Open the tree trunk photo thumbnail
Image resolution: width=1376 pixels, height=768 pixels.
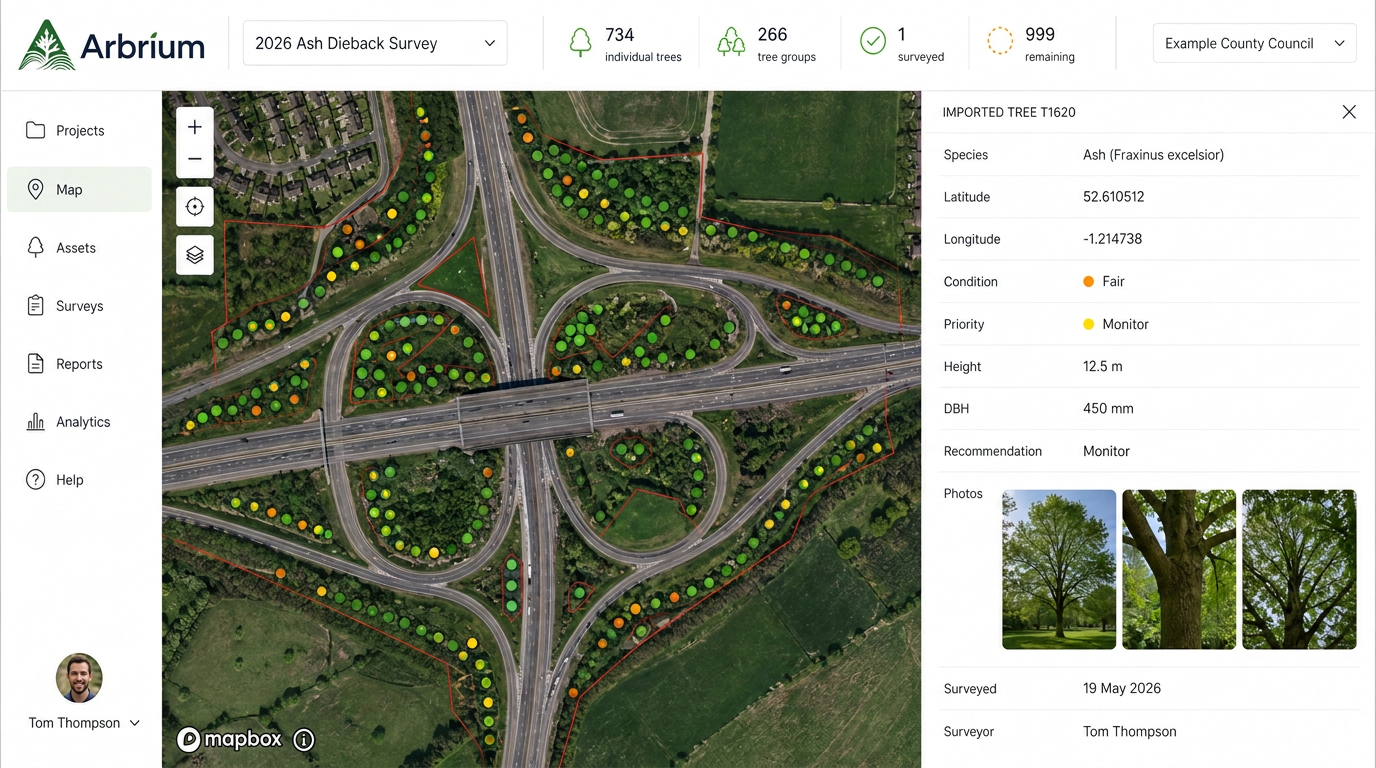point(1179,569)
